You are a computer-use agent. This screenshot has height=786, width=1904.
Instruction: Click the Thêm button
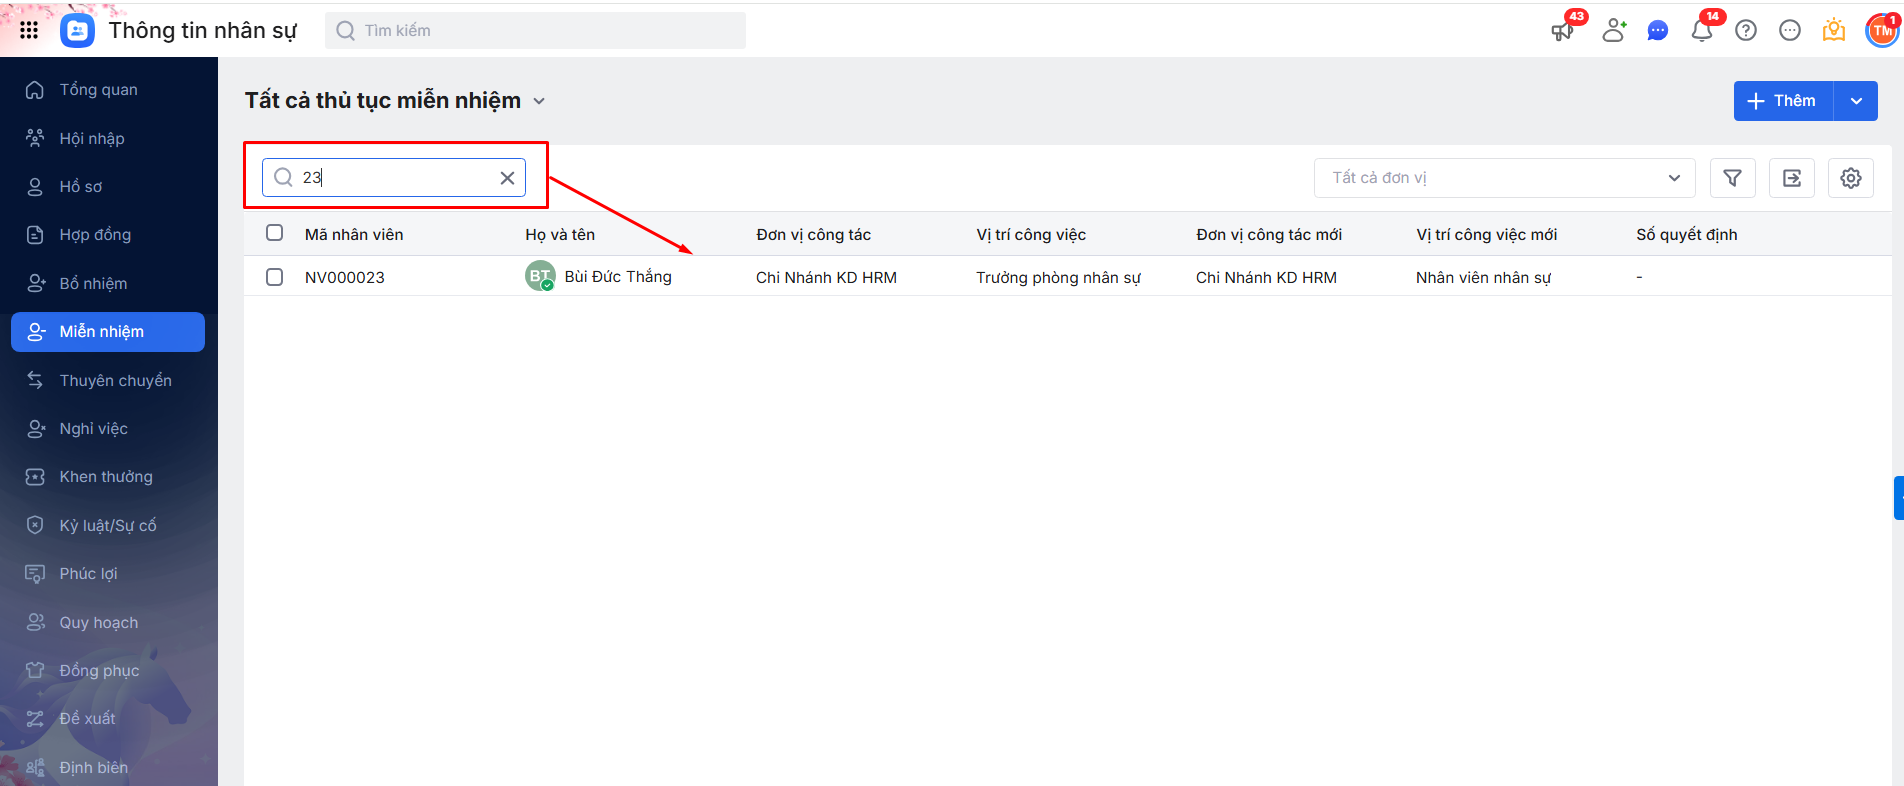tap(1783, 101)
